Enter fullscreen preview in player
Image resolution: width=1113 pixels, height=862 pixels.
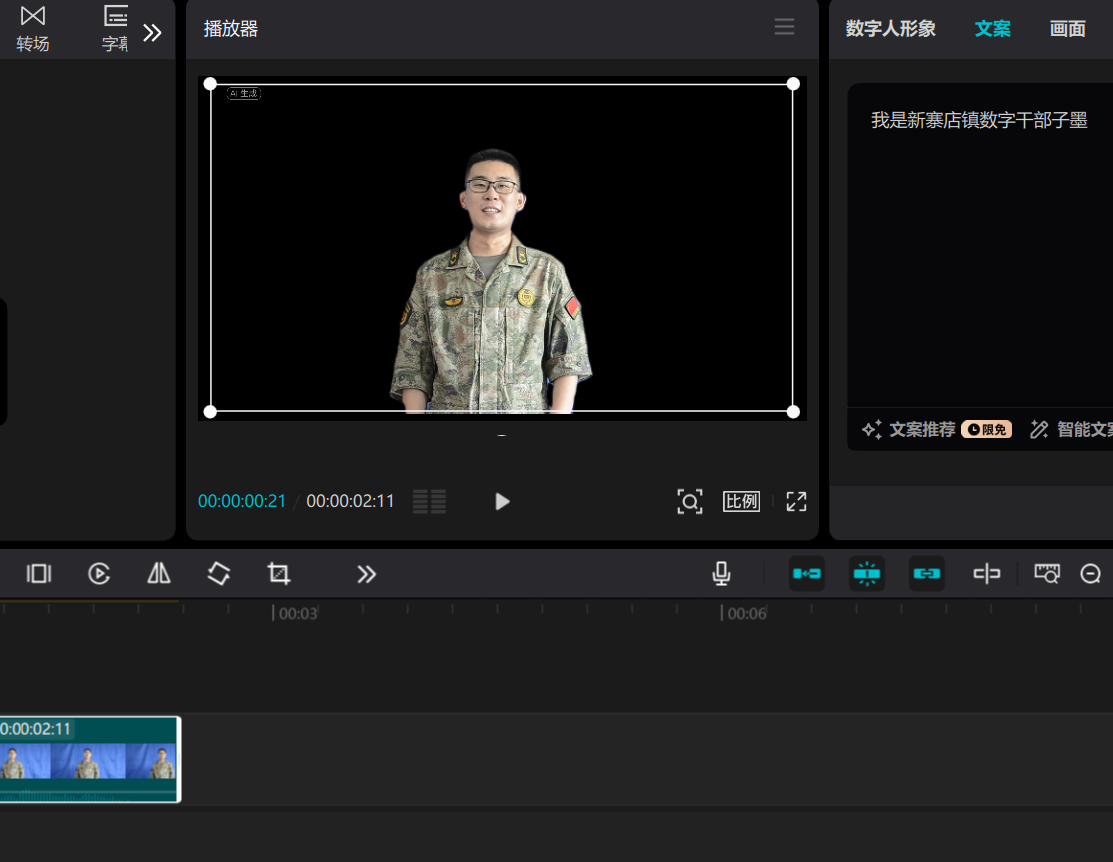click(x=796, y=502)
